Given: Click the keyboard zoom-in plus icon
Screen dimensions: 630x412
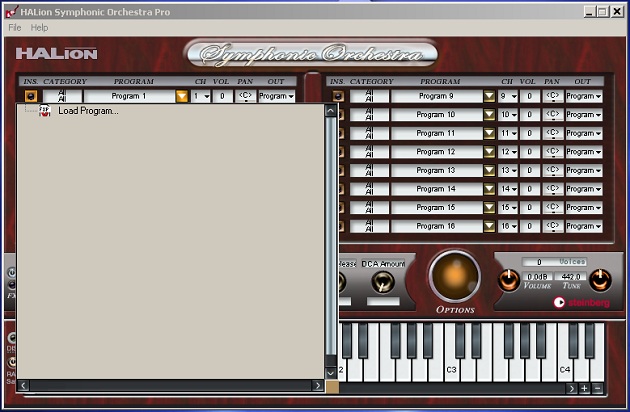Looking at the screenshot, I should (584, 388).
